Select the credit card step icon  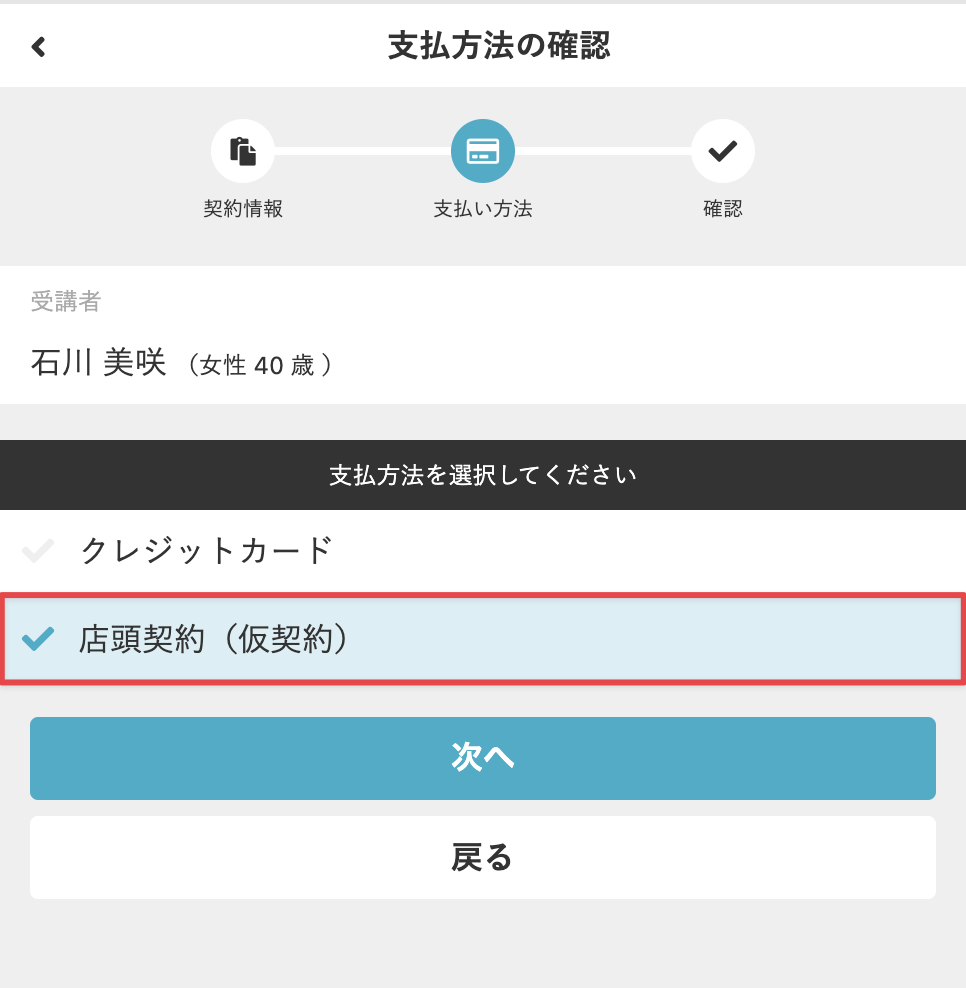coord(483,152)
